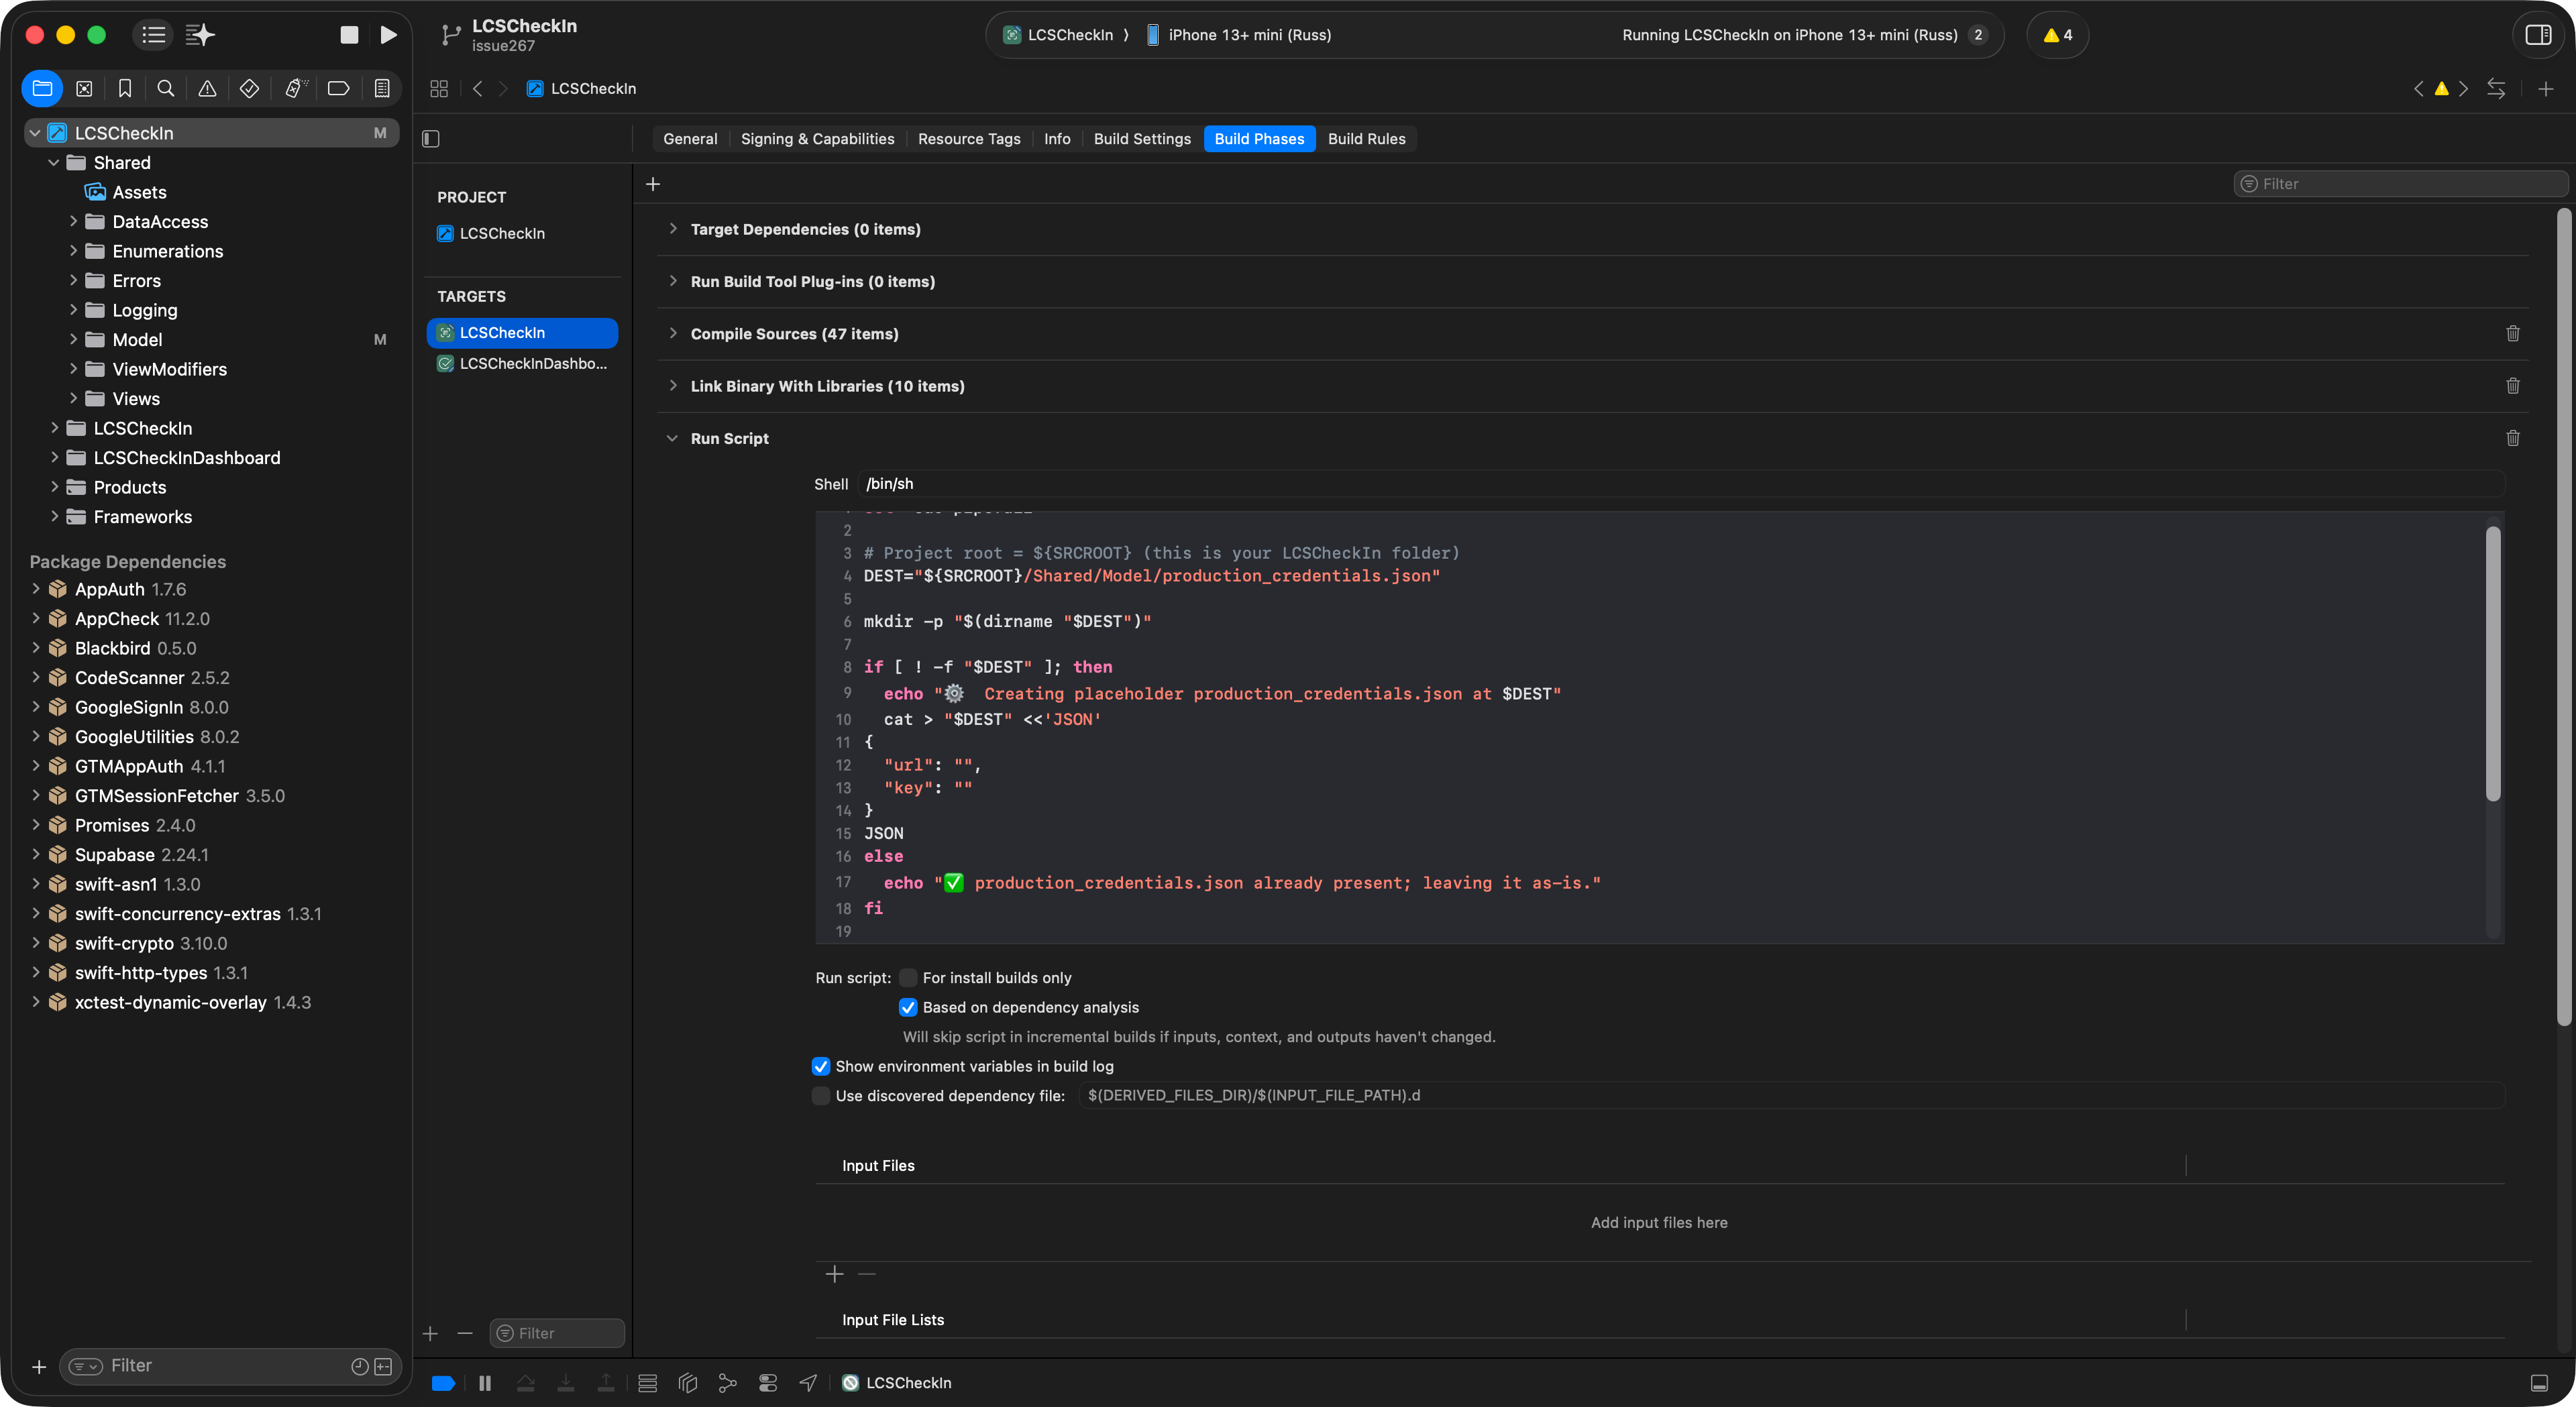Toggle the inspectors panel at top right
Image resolution: width=2576 pixels, height=1407 pixels.
pos(2538,35)
